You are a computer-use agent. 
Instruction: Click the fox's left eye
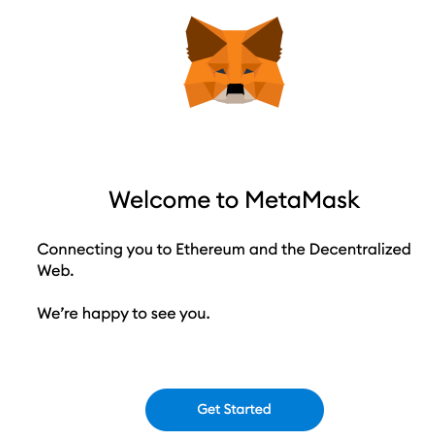(x=220, y=71)
